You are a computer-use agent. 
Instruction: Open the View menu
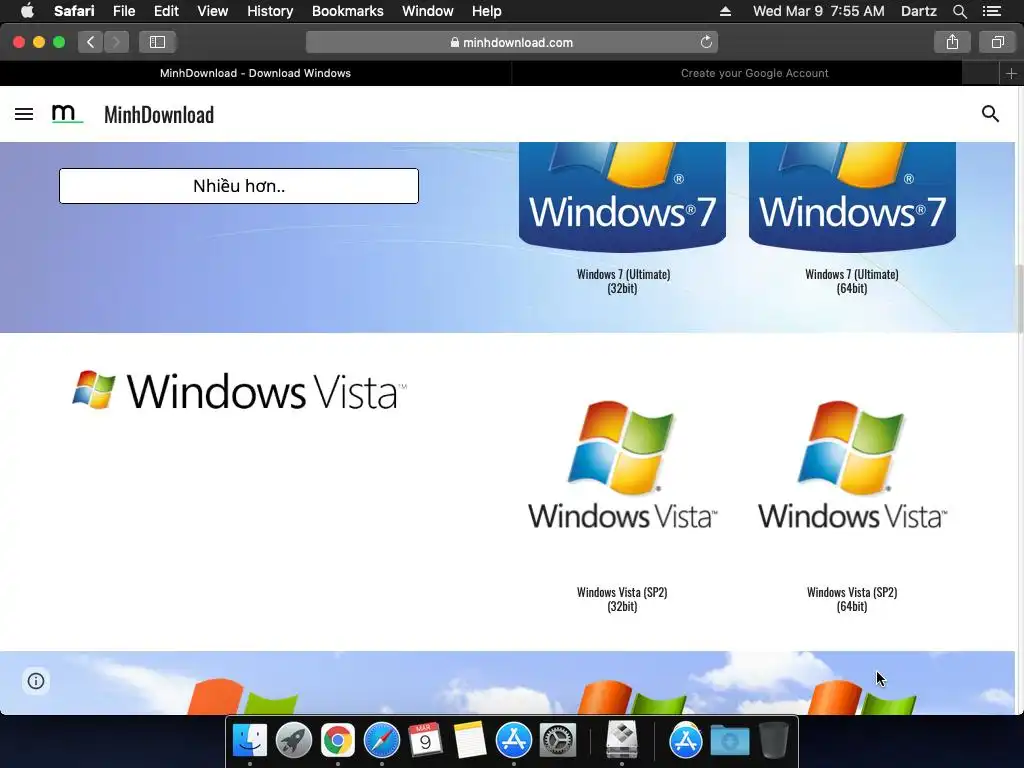point(212,11)
